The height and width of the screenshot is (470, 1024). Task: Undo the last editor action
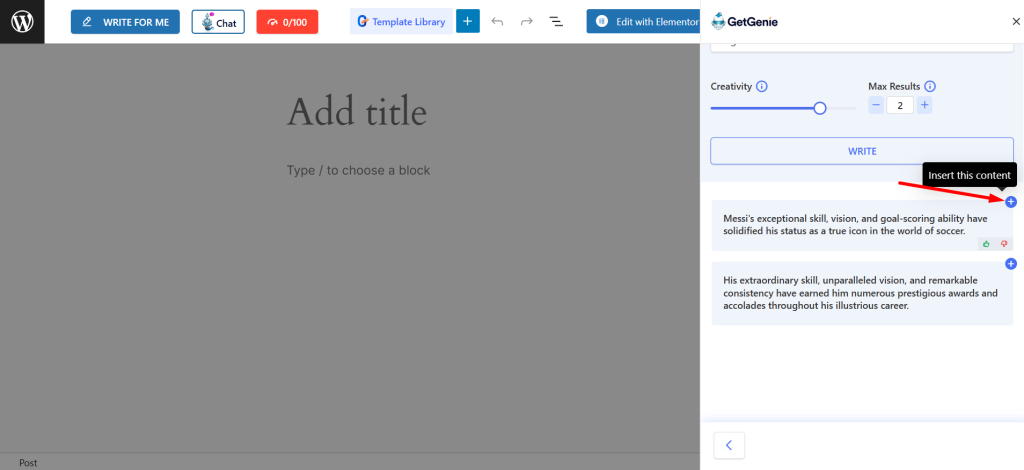tap(497, 21)
